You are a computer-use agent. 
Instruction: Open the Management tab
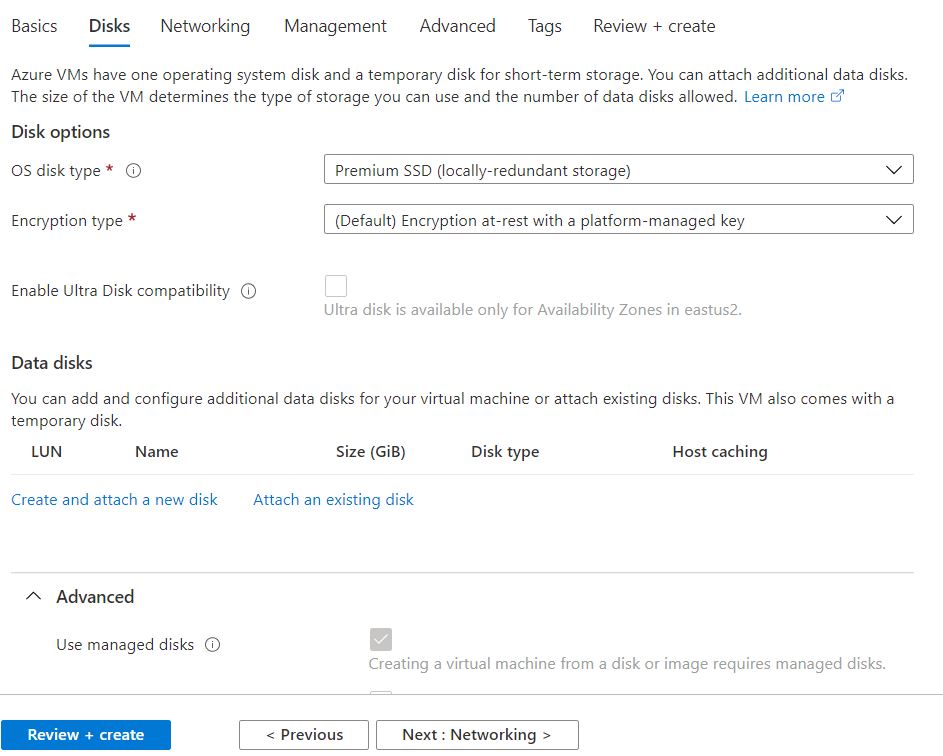click(335, 26)
